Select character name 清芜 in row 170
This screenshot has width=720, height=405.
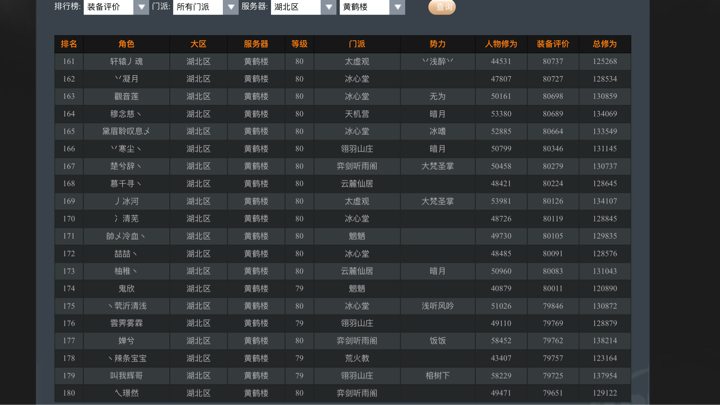[x=126, y=219]
